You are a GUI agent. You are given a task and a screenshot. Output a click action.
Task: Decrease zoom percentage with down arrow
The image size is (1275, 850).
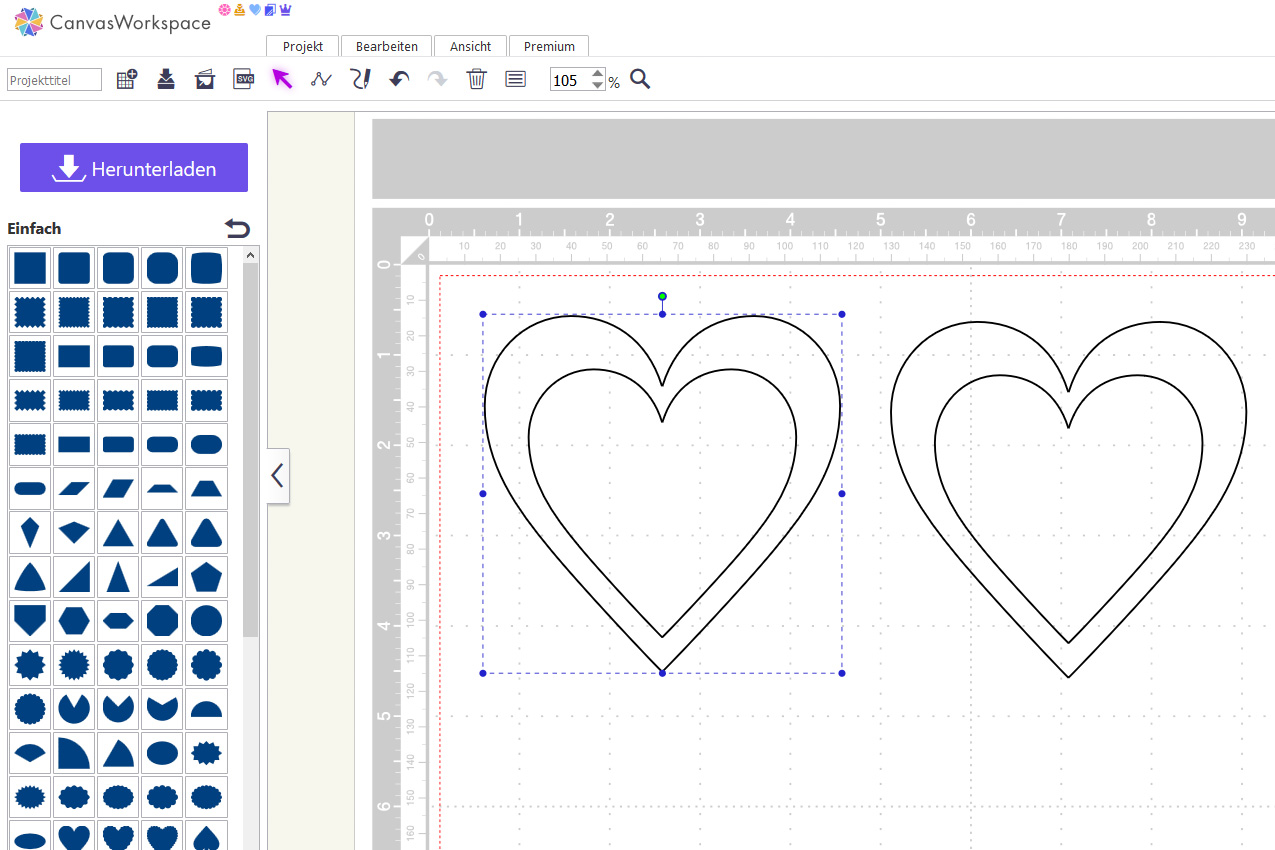coord(598,86)
